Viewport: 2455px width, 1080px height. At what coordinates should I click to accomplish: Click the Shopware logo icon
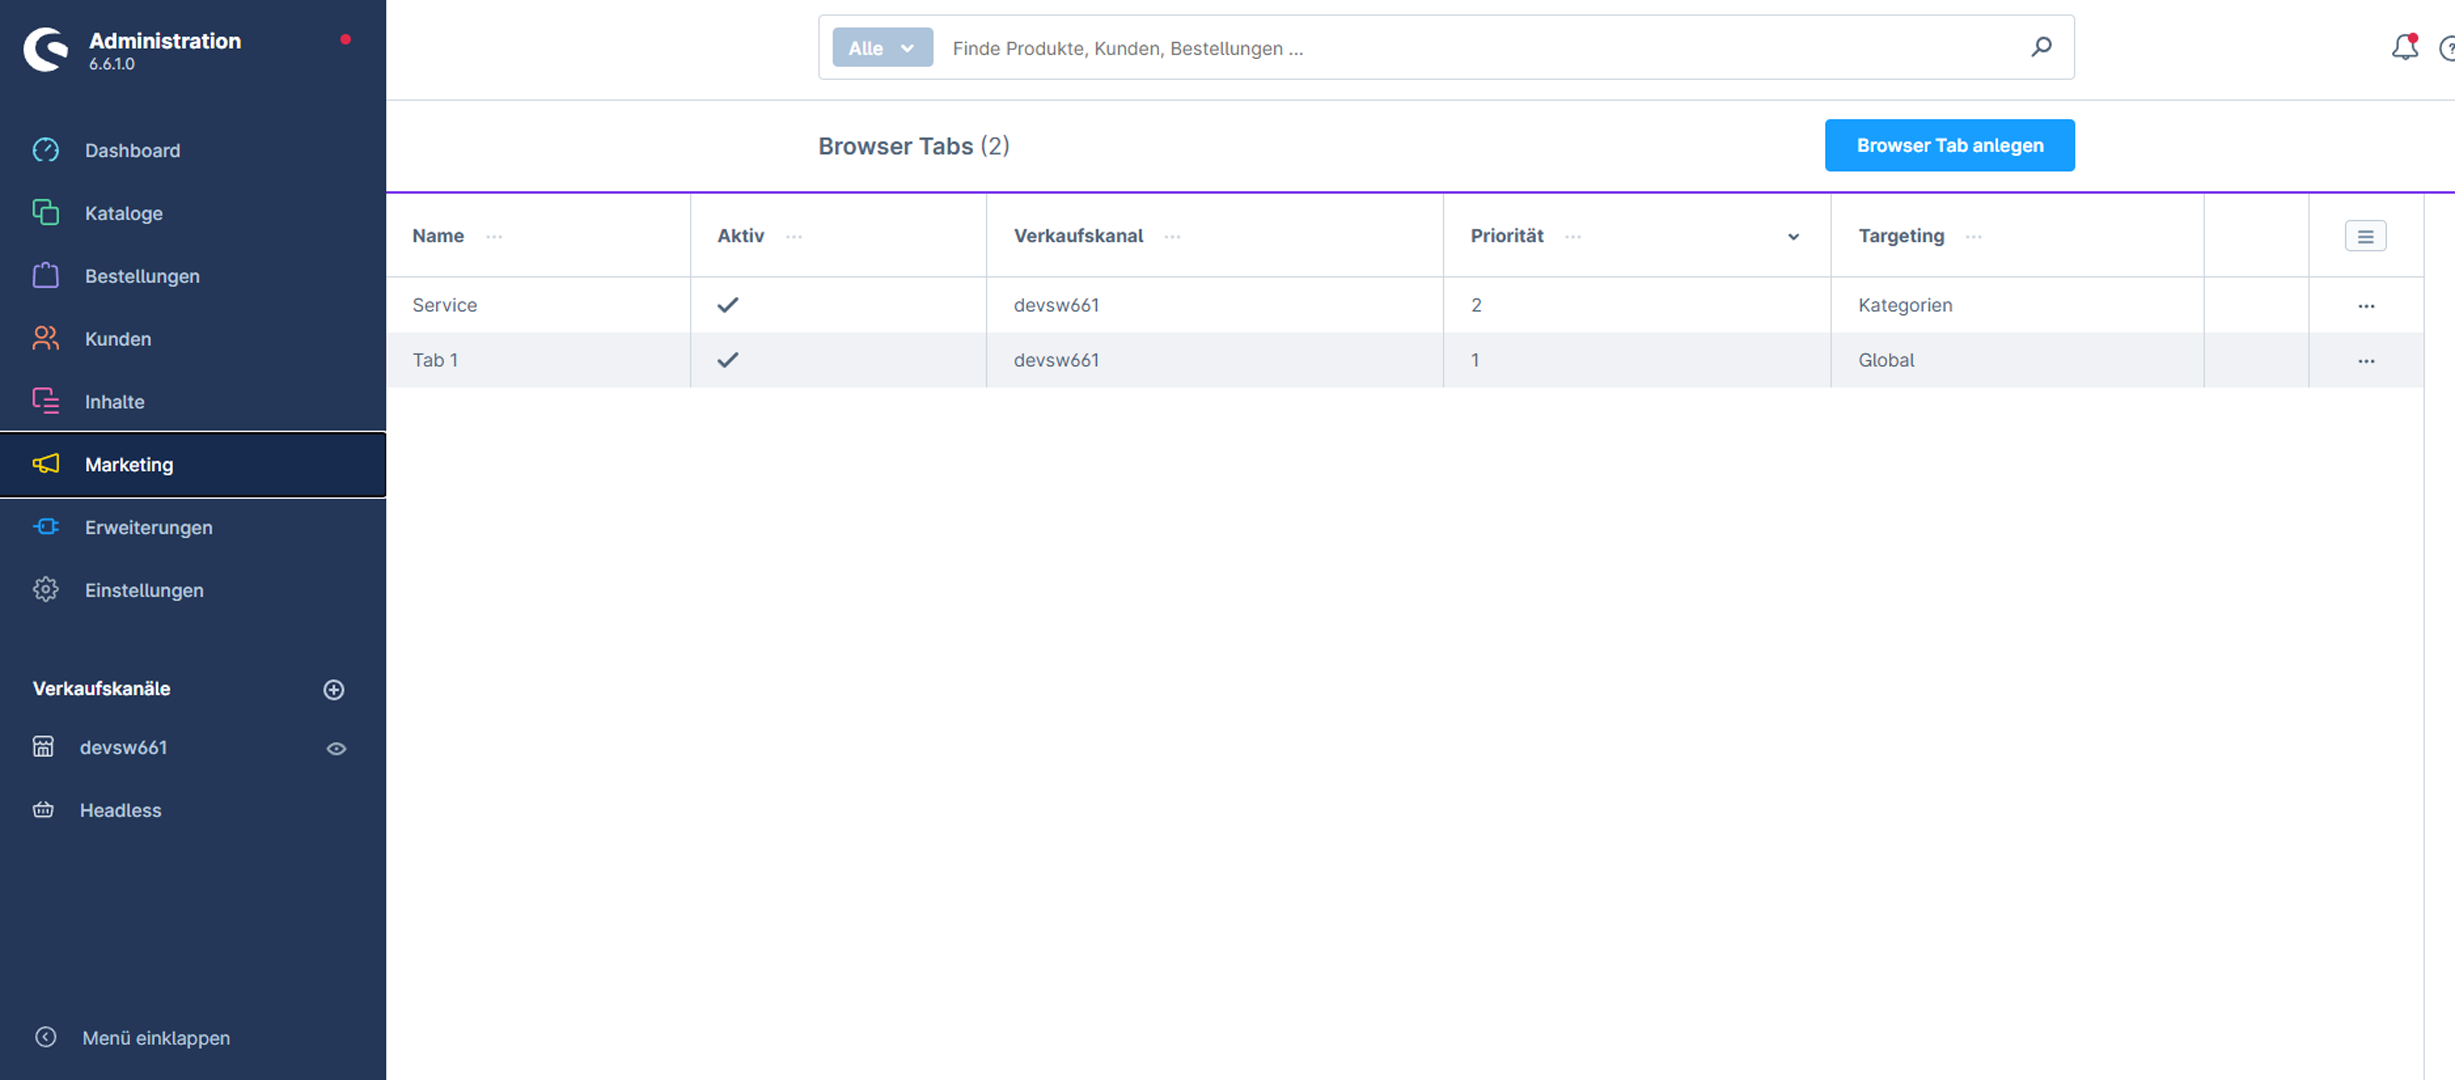click(46, 49)
